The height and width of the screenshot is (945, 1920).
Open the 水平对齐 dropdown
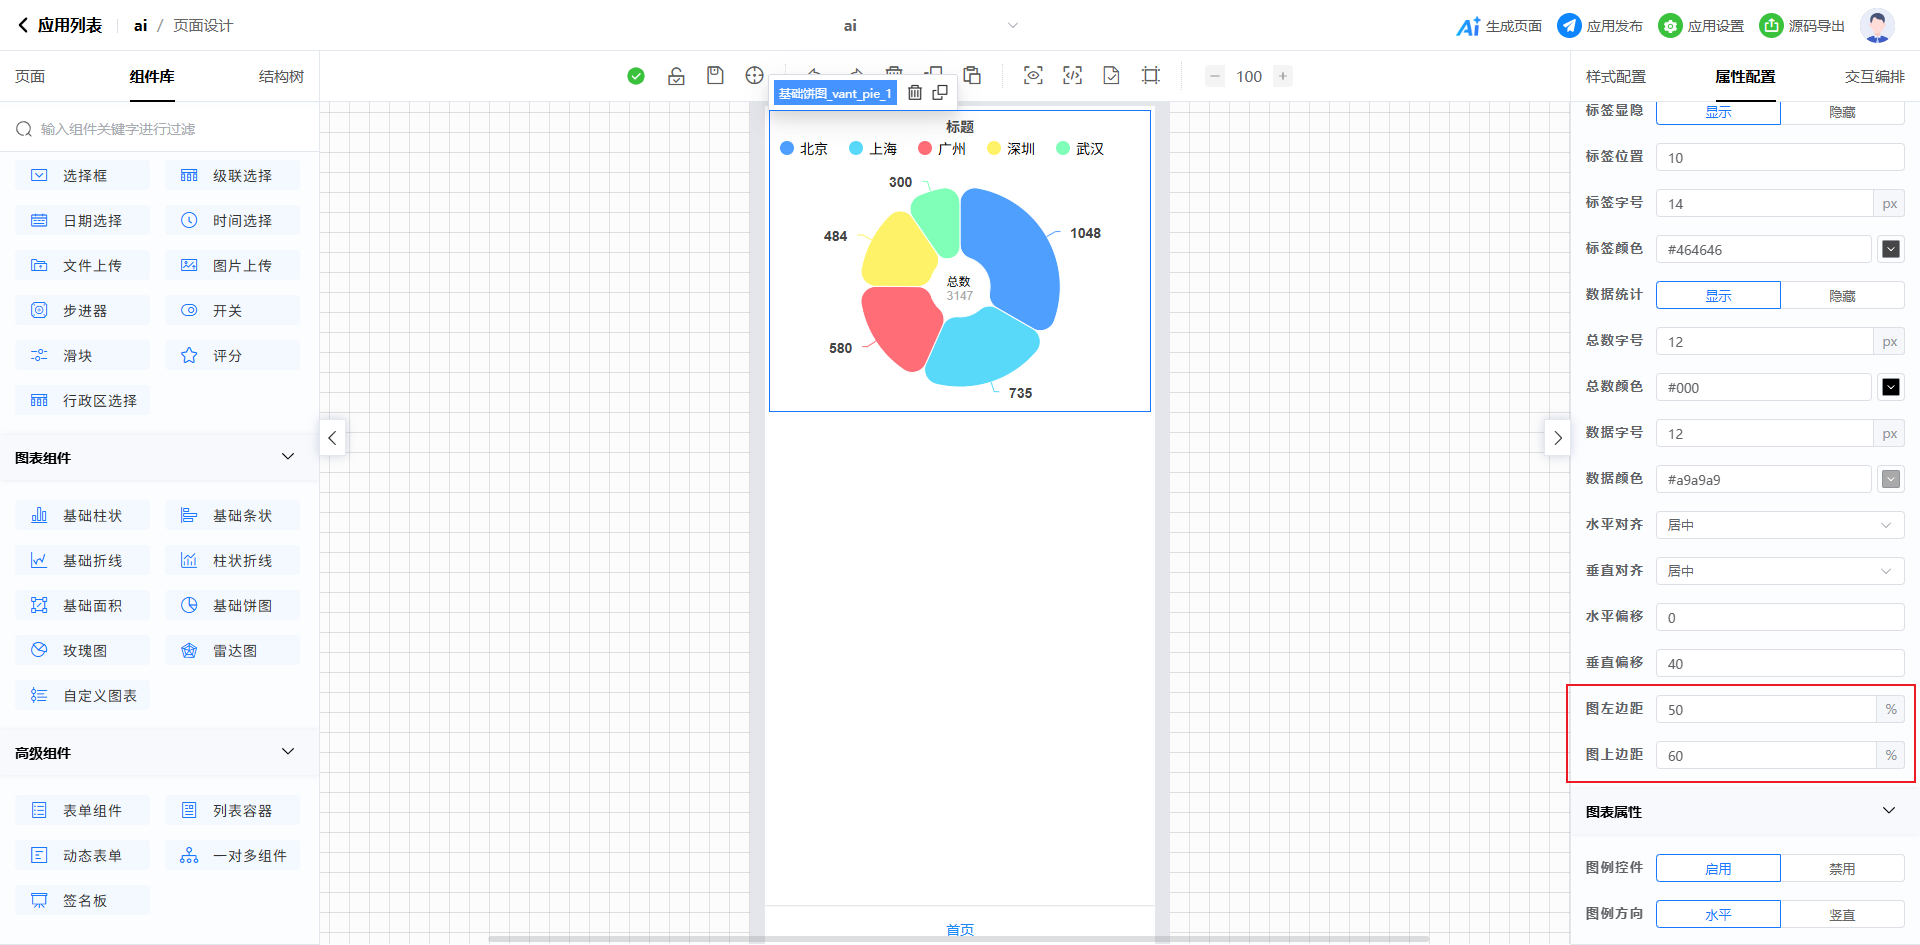point(1779,525)
